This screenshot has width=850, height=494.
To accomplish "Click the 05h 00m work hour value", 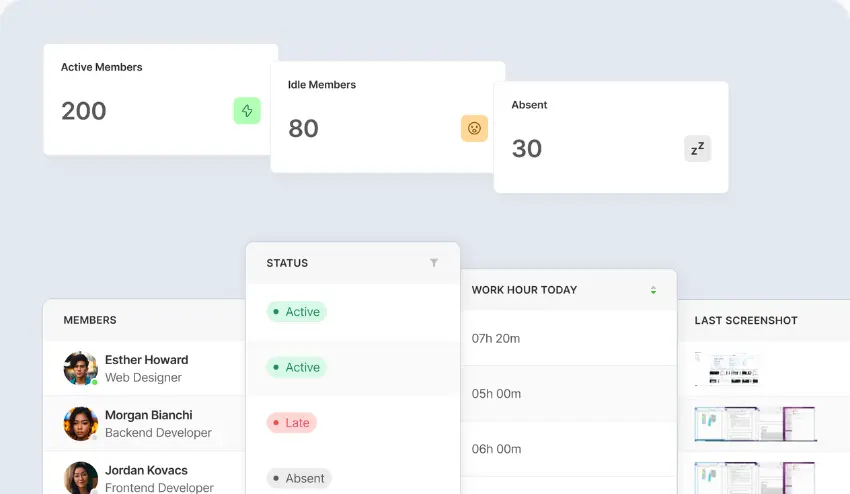I will pyautogui.click(x=496, y=394).
